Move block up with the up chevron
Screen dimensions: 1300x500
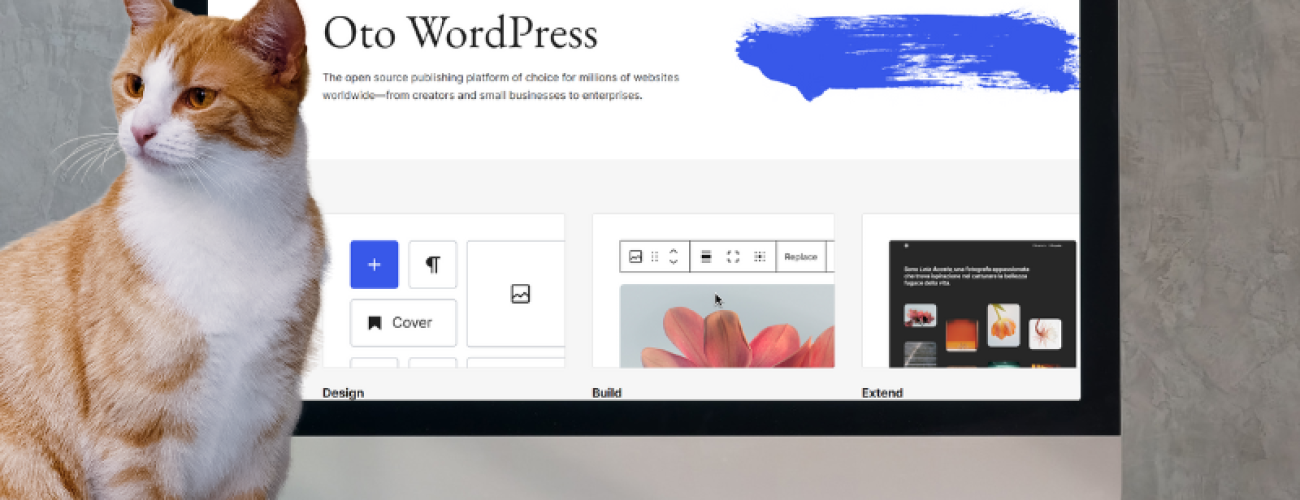point(673,251)
